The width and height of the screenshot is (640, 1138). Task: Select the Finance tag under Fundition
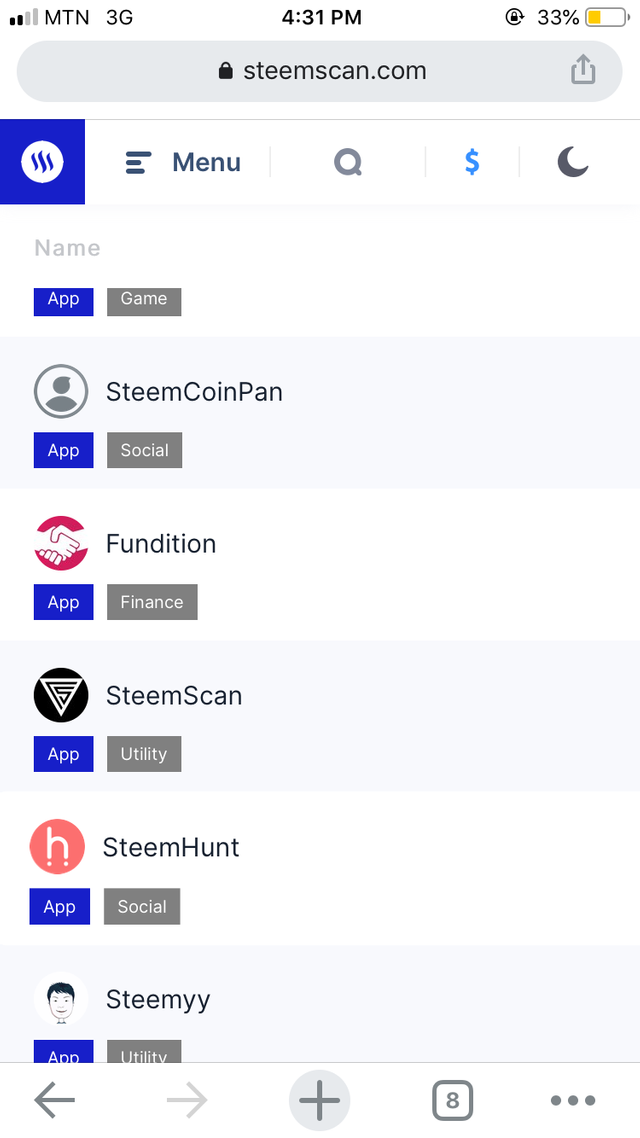[152, 602]
